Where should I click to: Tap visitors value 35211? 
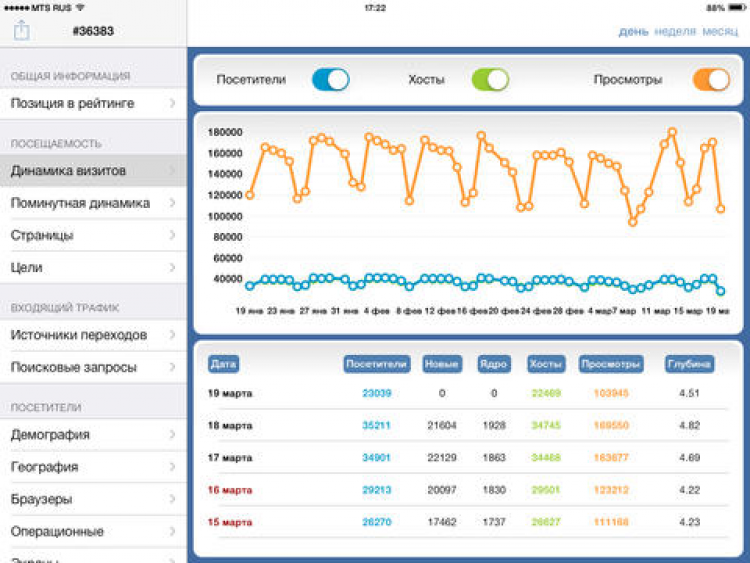tap(377, 425)
